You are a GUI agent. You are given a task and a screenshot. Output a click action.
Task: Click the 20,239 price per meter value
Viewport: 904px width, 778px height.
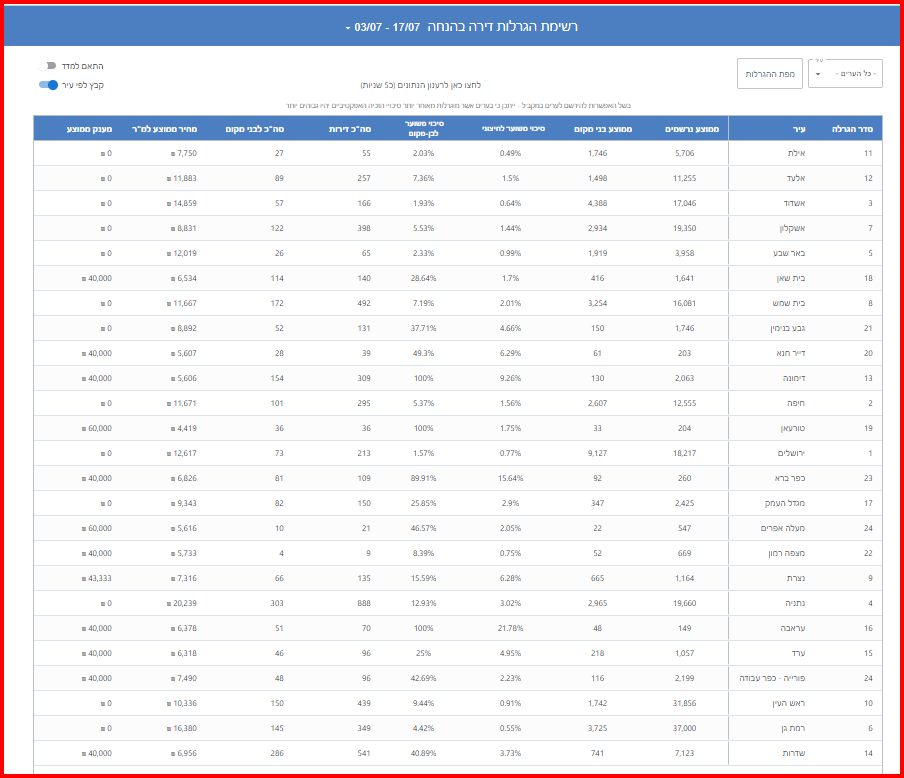pyautogui.click(x=182, y=603)
